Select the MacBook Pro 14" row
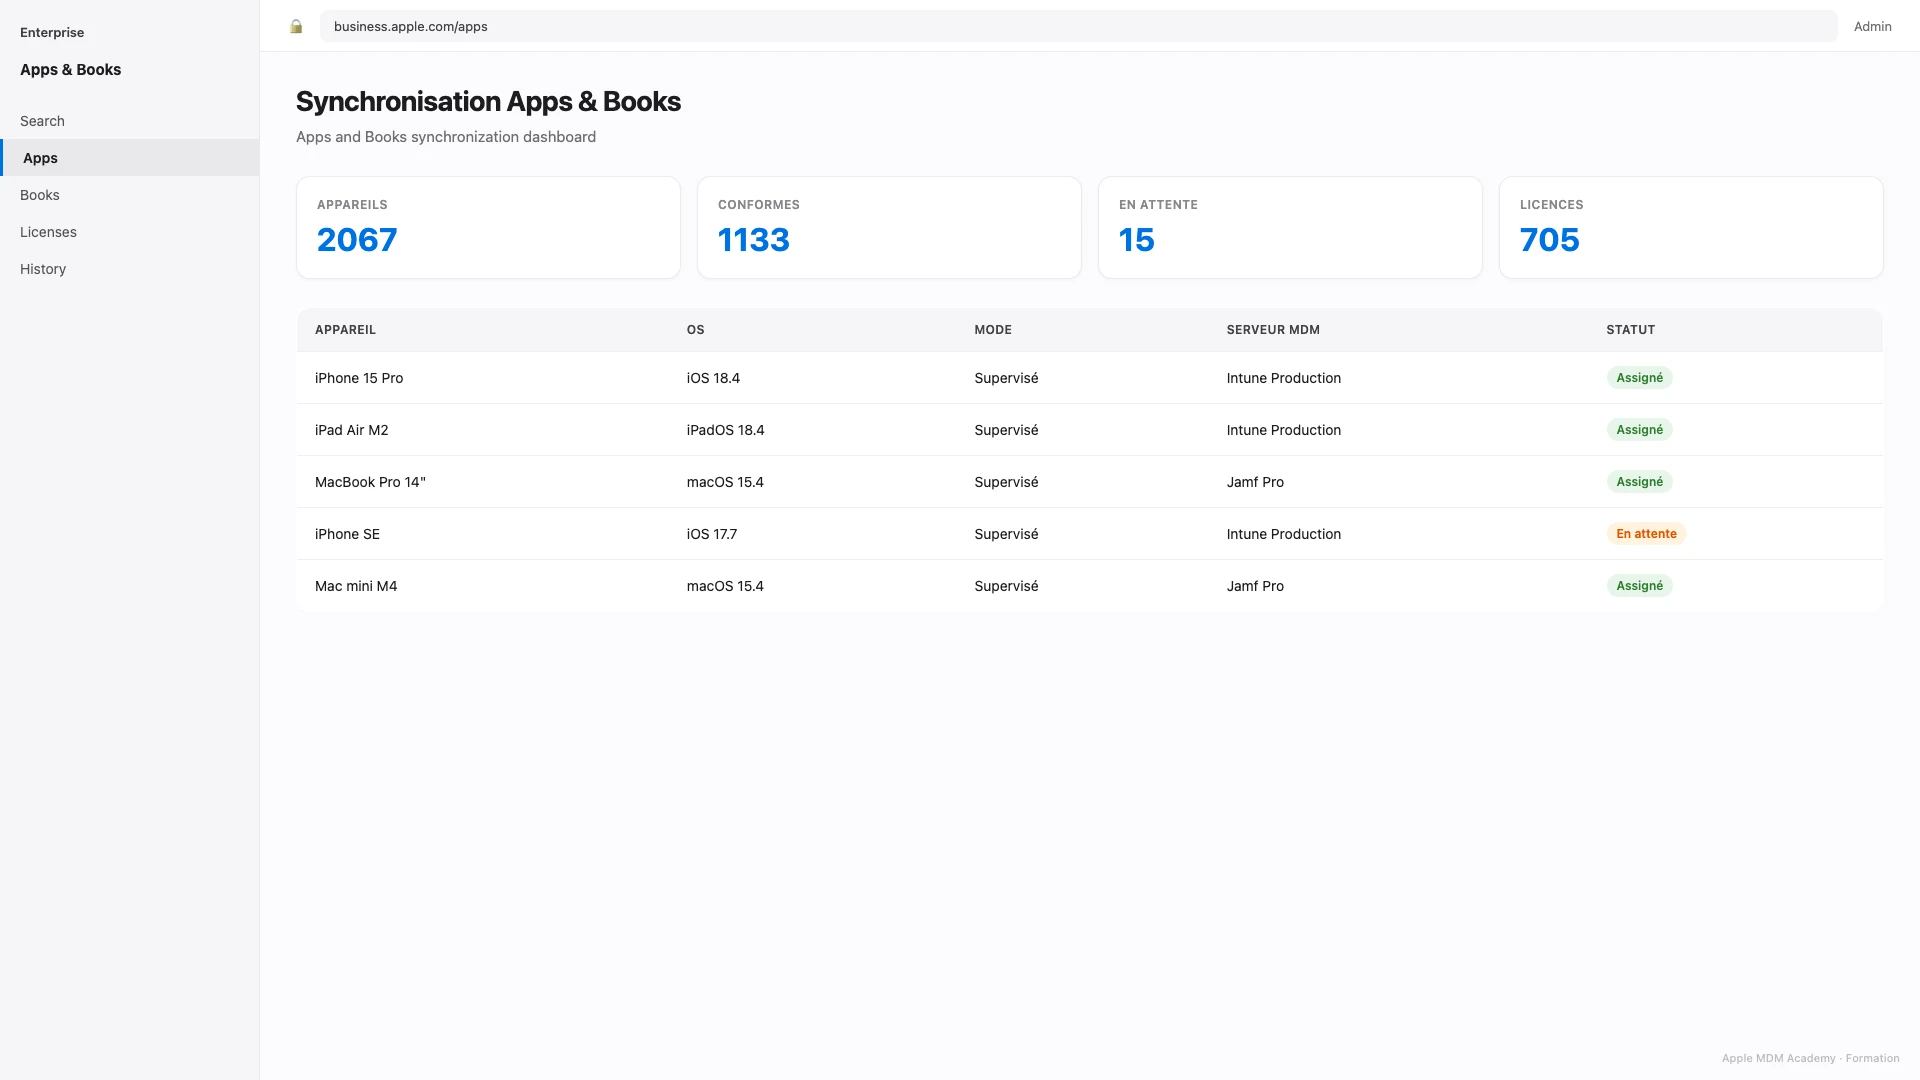Viewport: 1920px width, 1080px height. point(1090,482)
